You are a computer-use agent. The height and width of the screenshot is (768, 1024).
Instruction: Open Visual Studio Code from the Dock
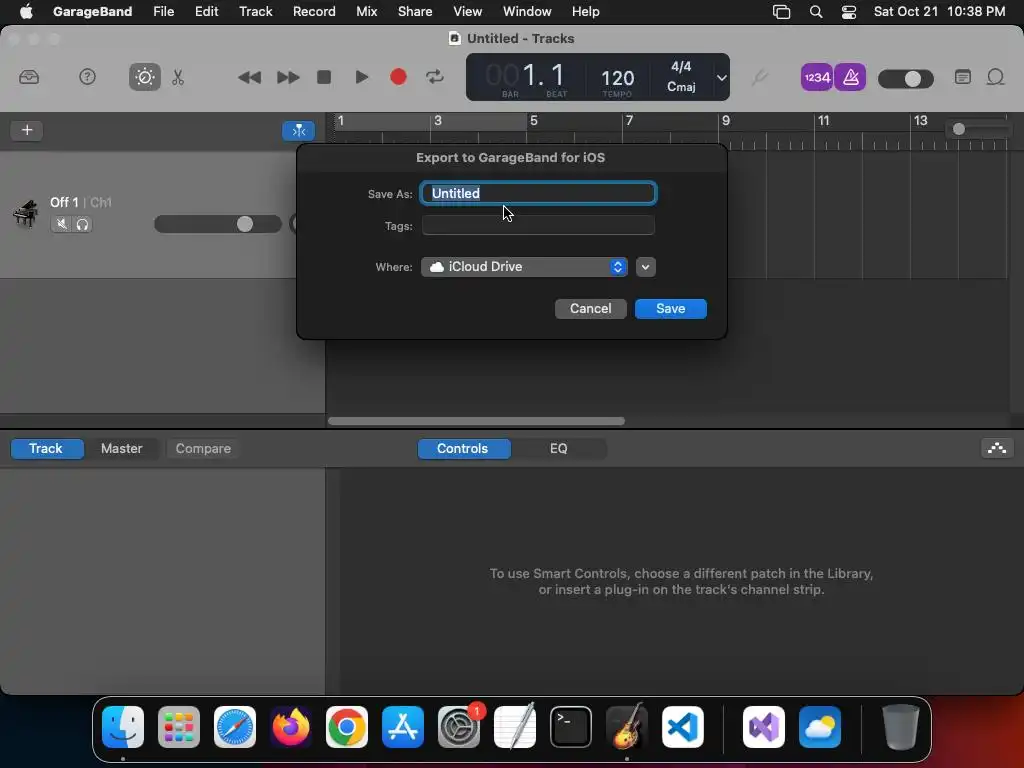pyautogui.click(x=682, y=727)
